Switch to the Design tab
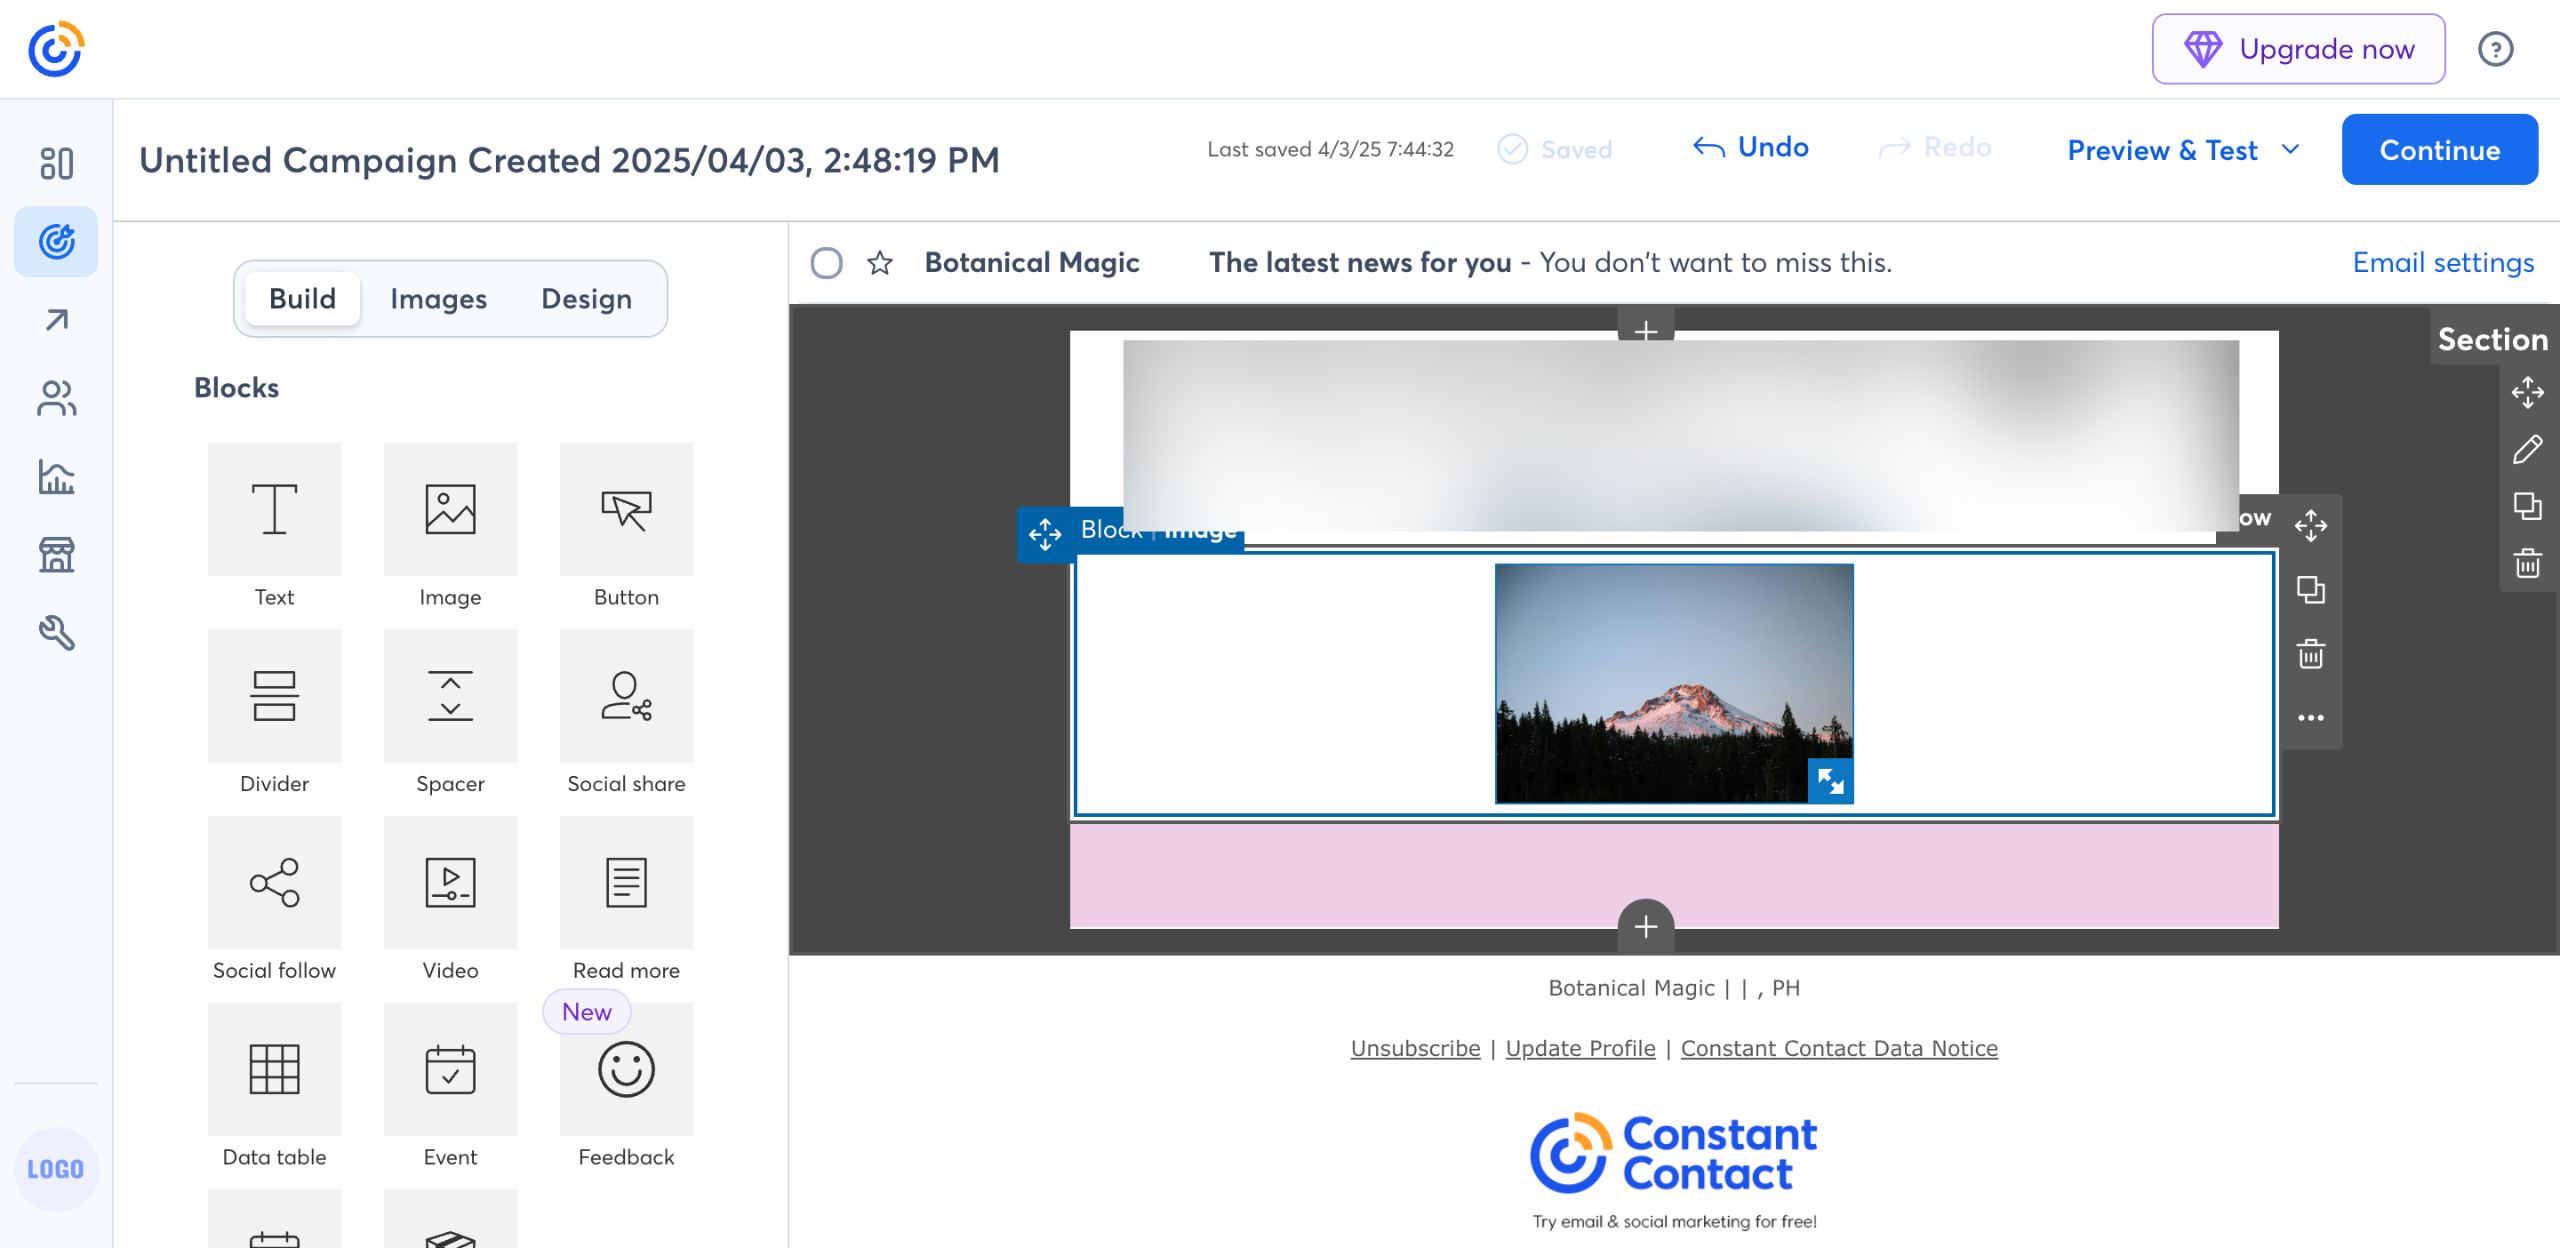 click(586, 298)
